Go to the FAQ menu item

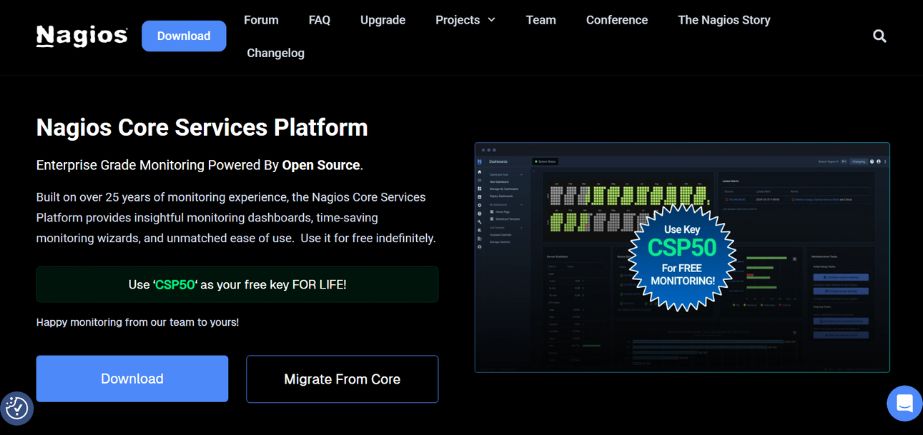pyautogui.click(x=320, y=20)
